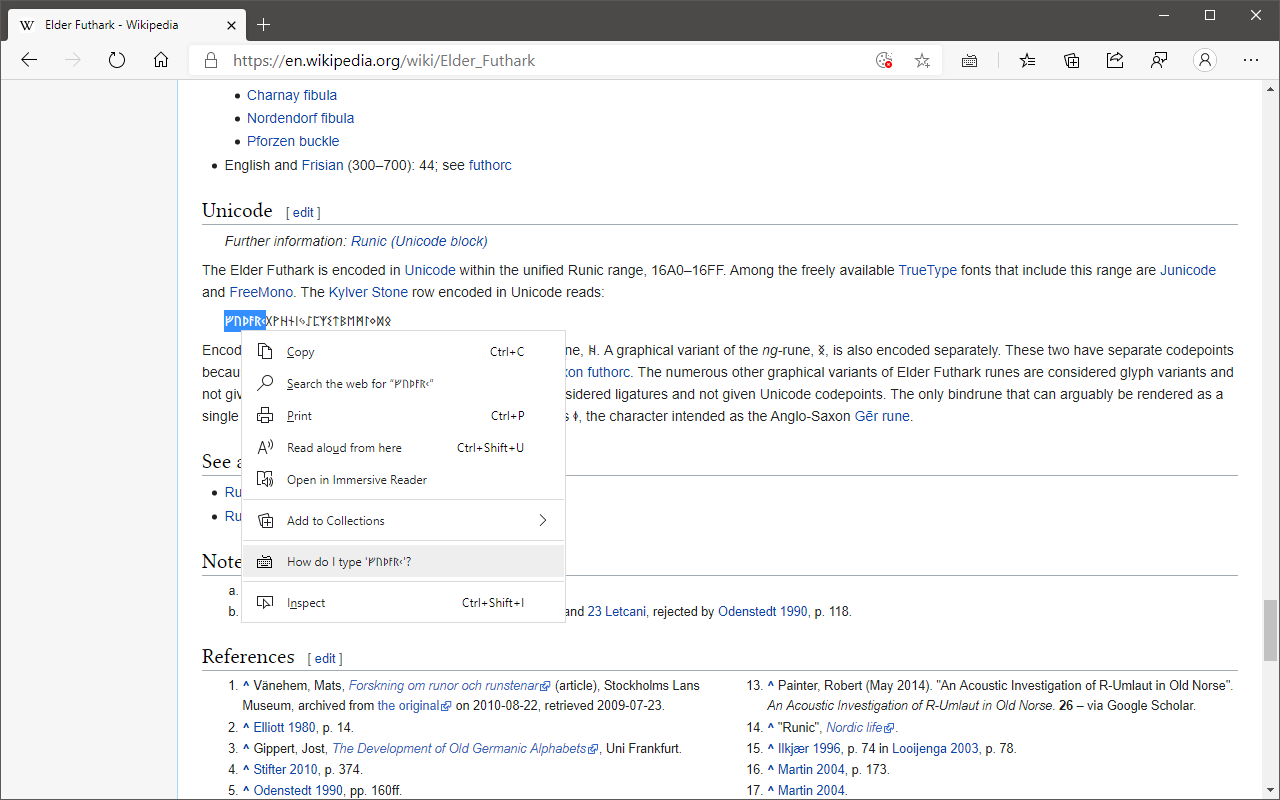
Task: Go back to the previous page
Action: point(29,60)
